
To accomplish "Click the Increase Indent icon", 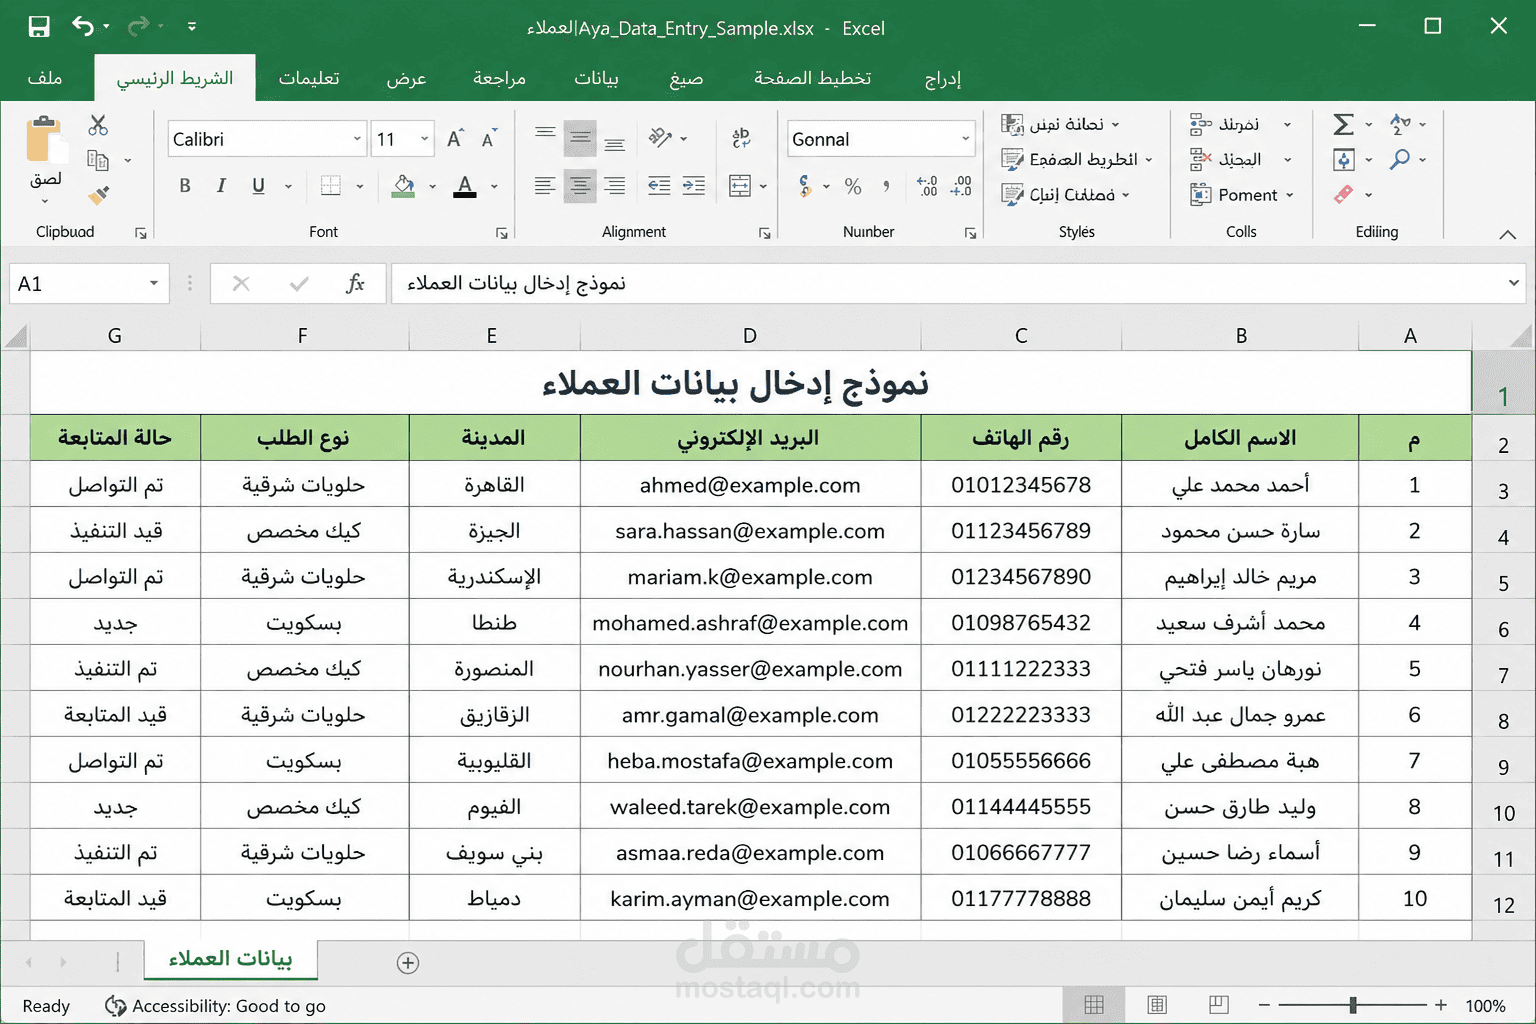I will (x=694, y=186).
